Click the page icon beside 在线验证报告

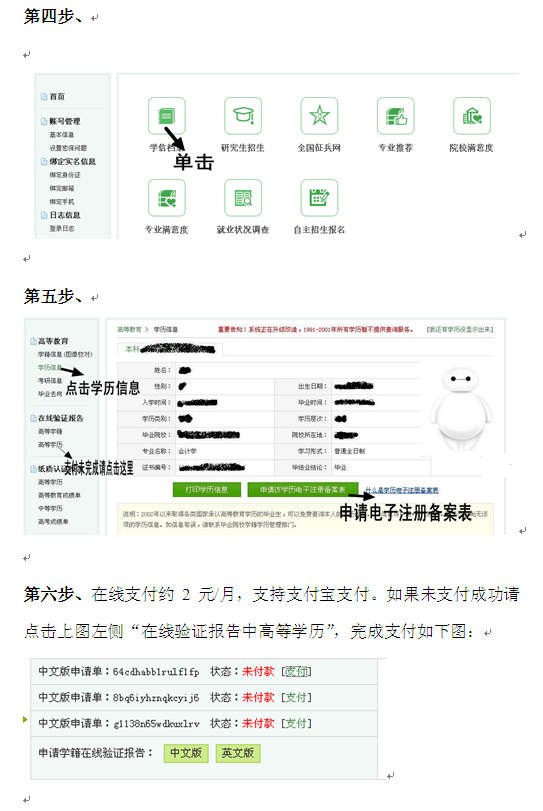33,418
